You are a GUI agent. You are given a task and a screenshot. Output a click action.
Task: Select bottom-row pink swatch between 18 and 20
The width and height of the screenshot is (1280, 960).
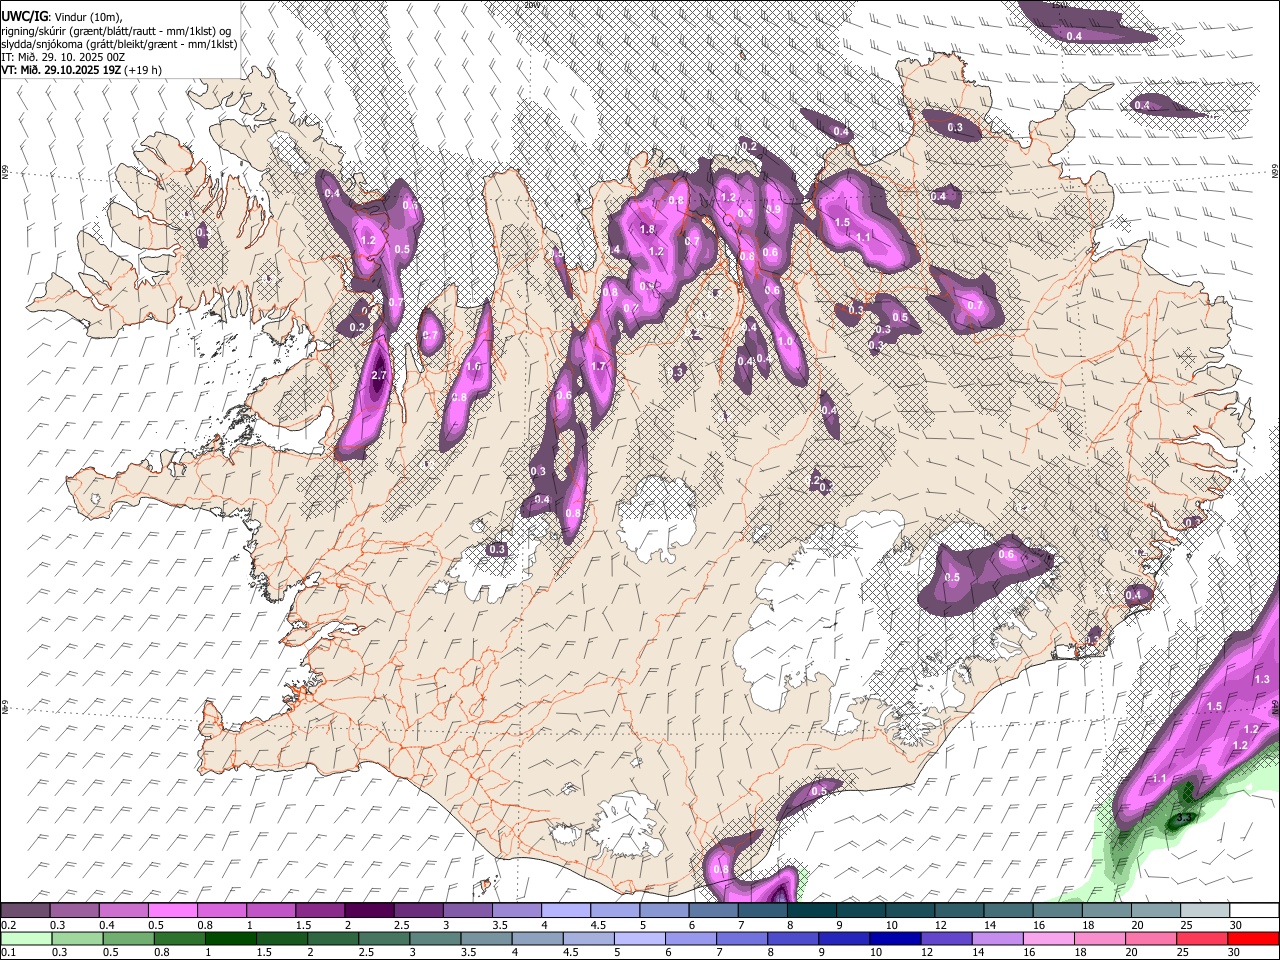(x=1099, y=938)
